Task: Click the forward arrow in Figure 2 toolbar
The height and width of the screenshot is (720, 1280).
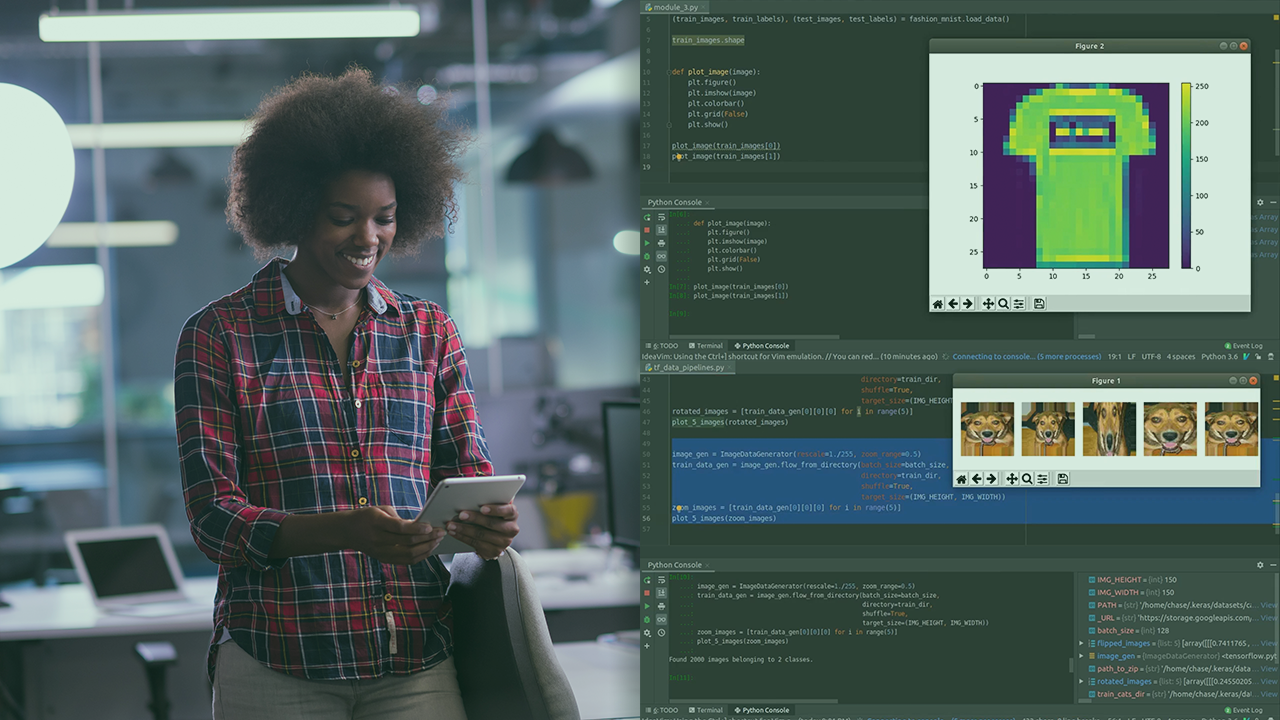Action: pos(968,304)
